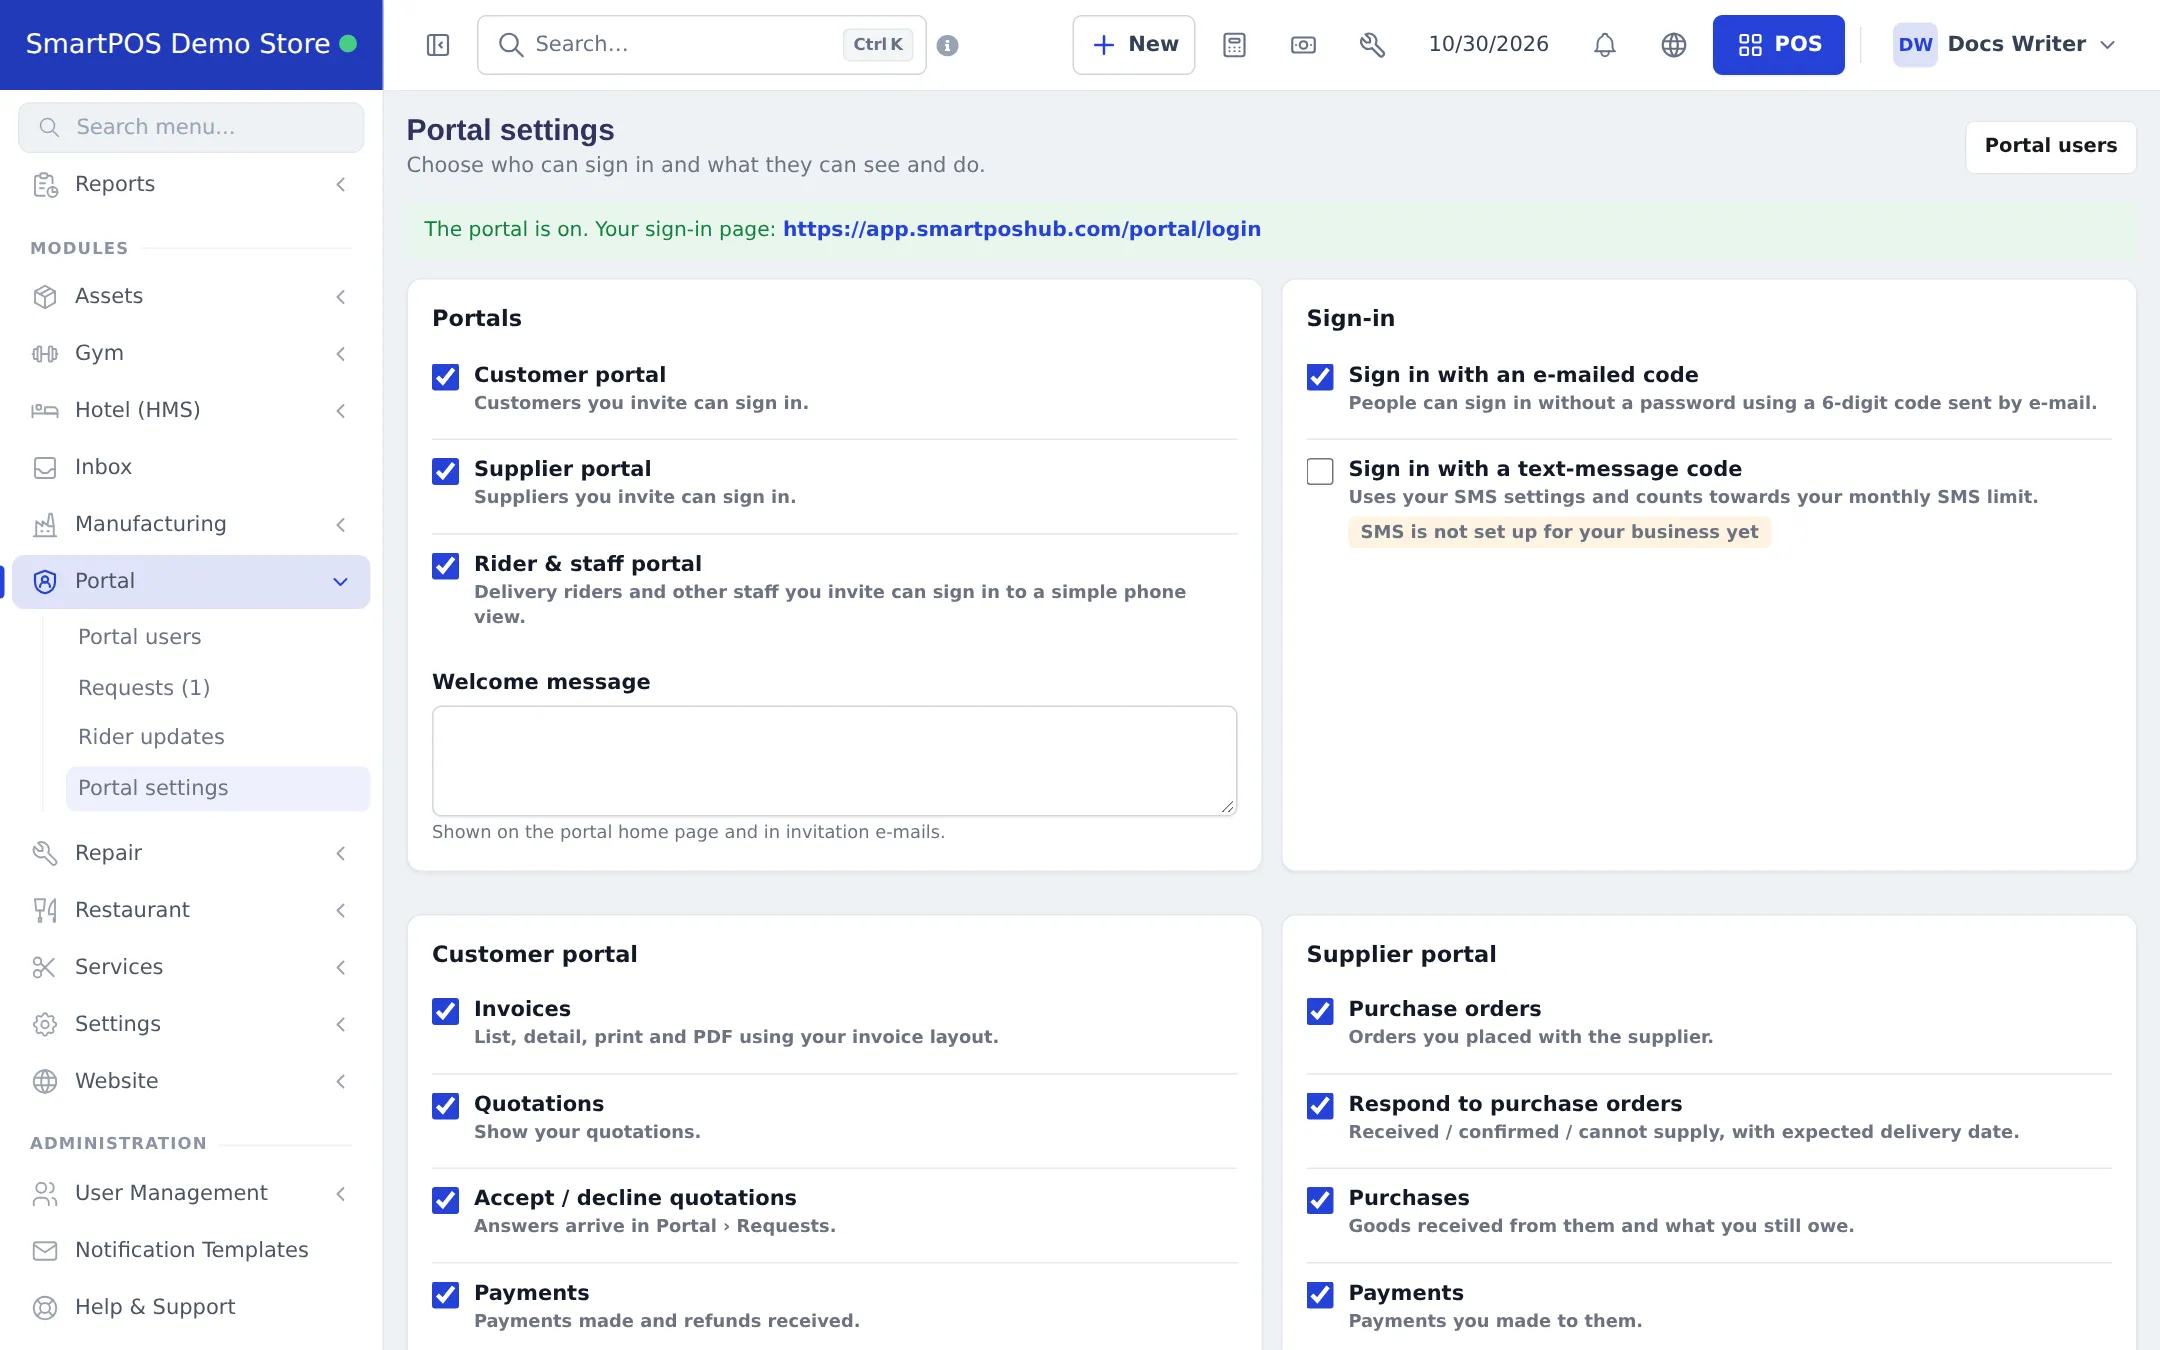Screen dimensions: 2160x1350
Task: Click the Services scissors icon
Action: click(x=45, y=967)
